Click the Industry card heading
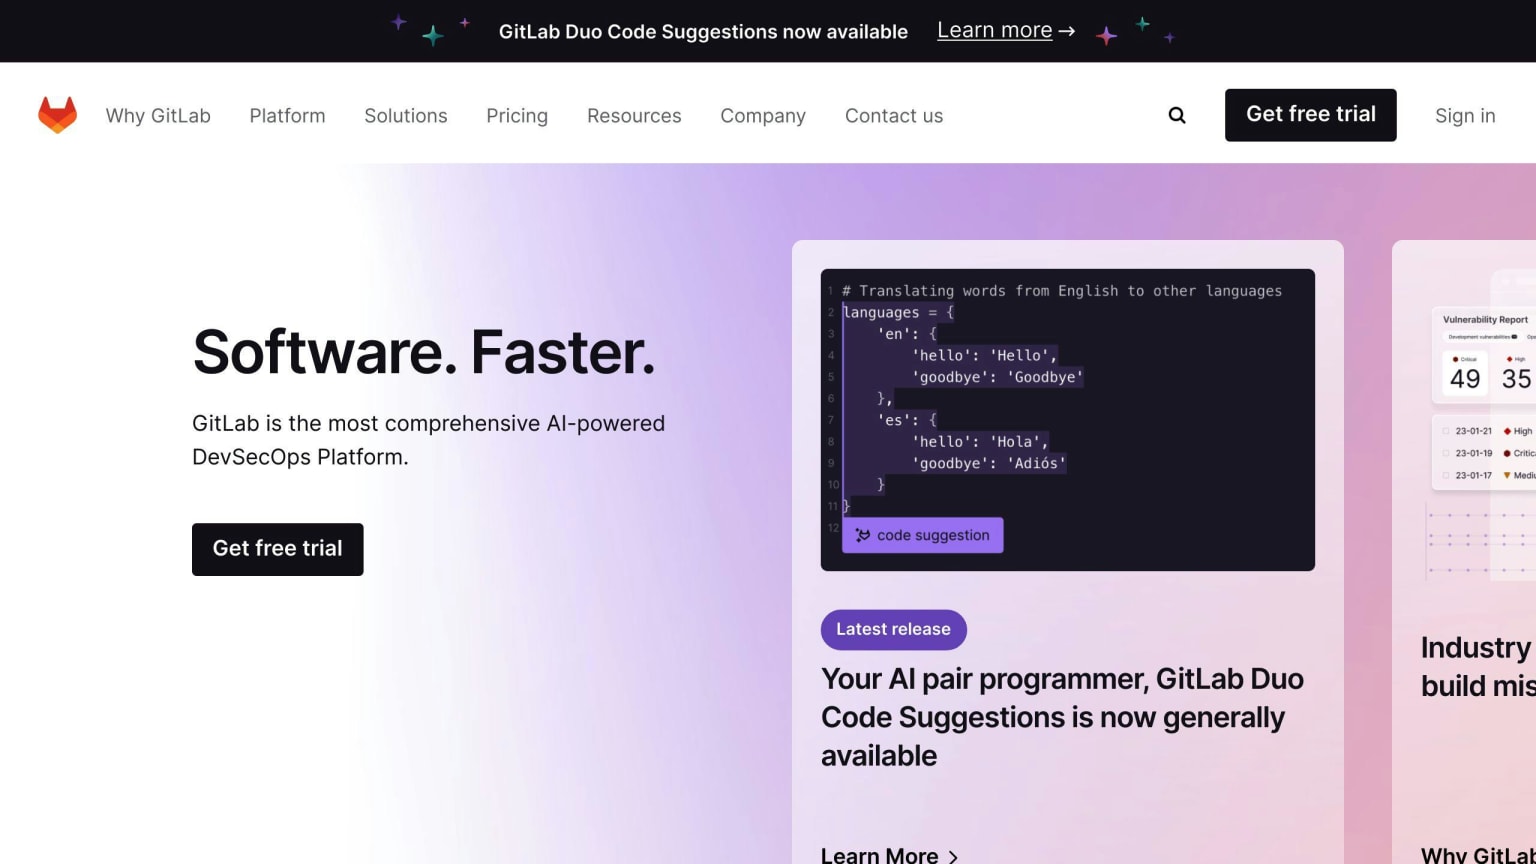This screenshot has width=1536, height=864. pos(1478,666)
